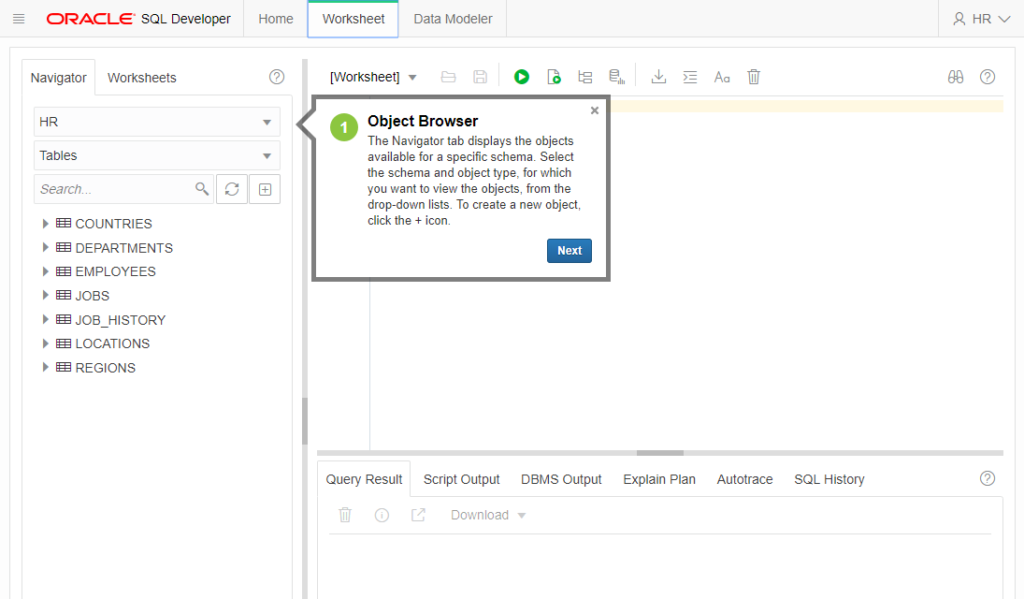Image resolution: width=1024 pixels, height=599 pixels.
Task: Expand the COUNTRIES table node
Action: pos(45,223)
